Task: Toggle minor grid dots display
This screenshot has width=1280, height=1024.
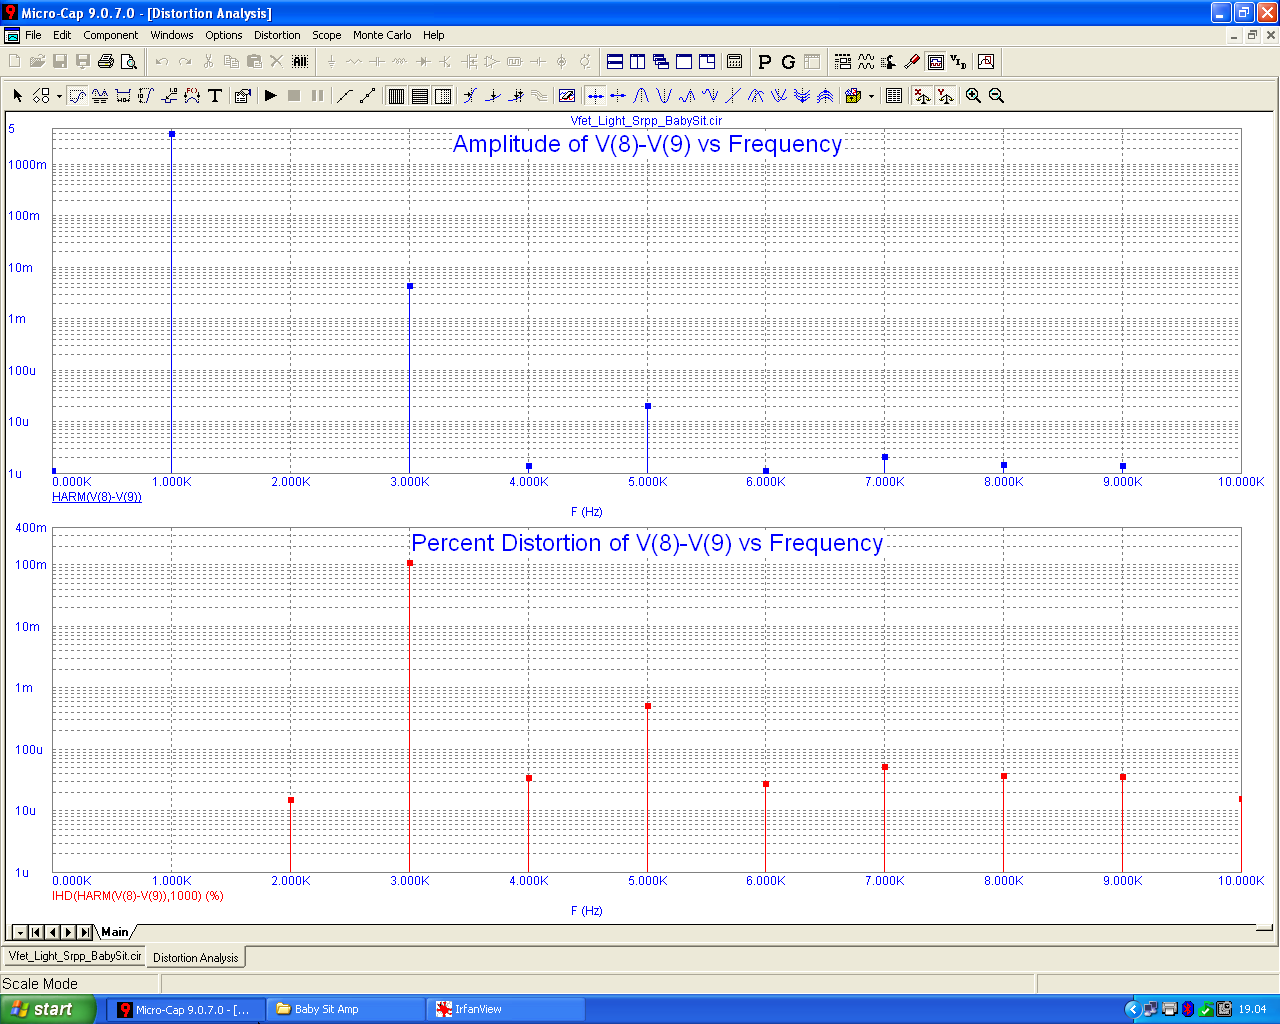Action: (x=443, y=96)
